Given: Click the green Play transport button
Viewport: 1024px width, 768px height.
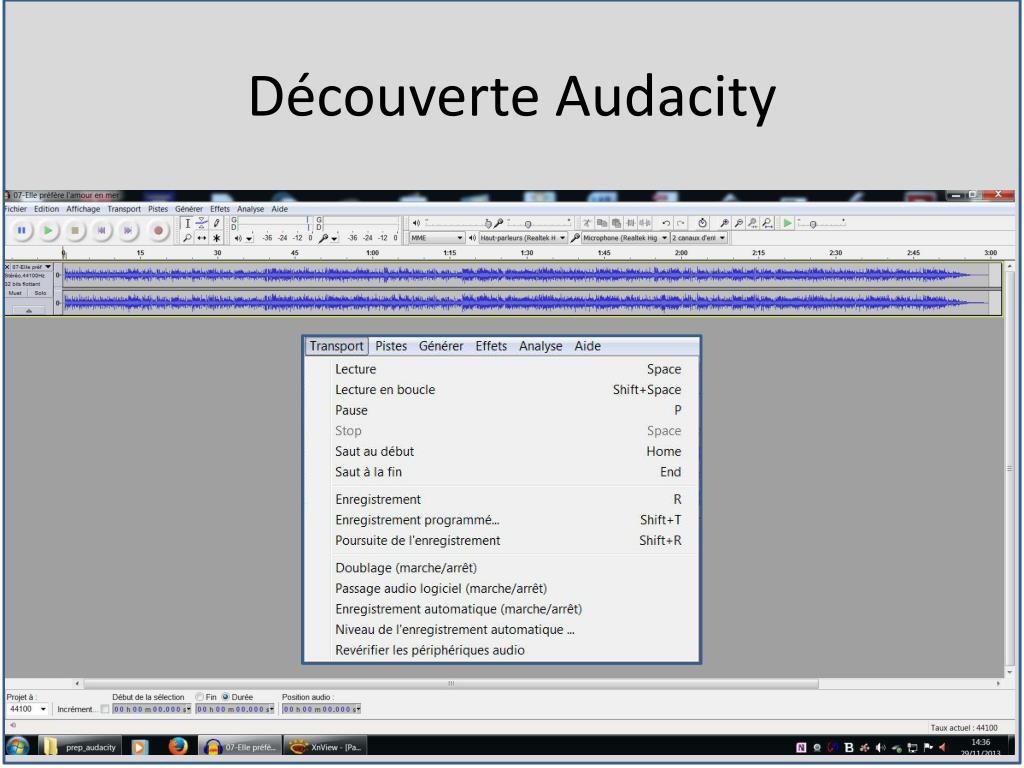Looking at the screenshot, I should [x=48, y=231].
